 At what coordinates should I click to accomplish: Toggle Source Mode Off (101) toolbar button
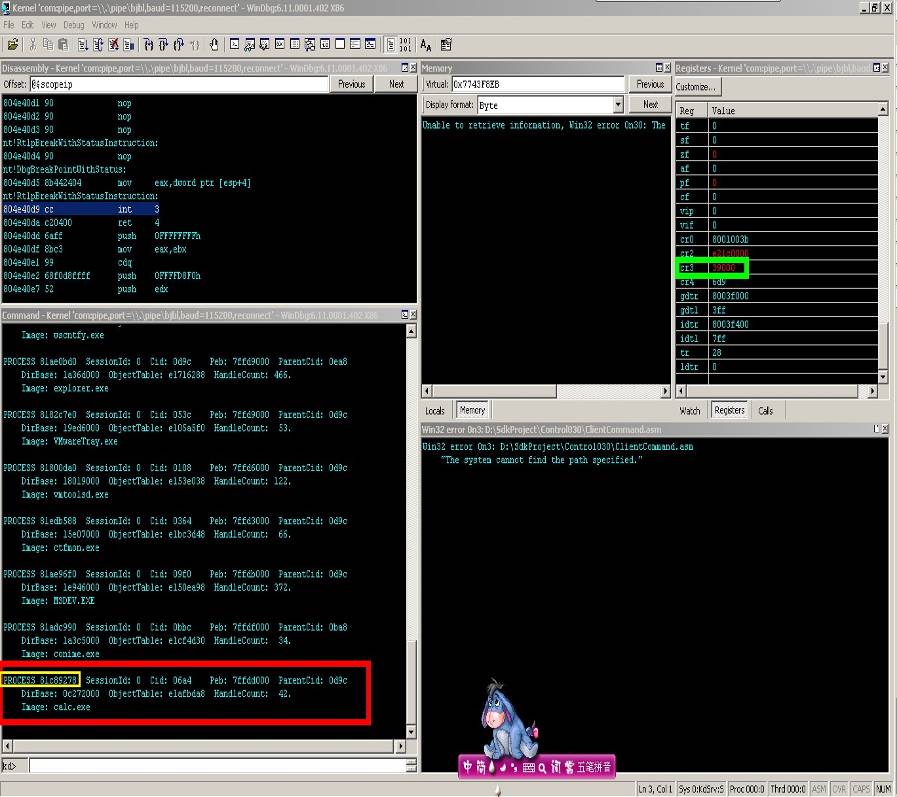click(406, 45)
